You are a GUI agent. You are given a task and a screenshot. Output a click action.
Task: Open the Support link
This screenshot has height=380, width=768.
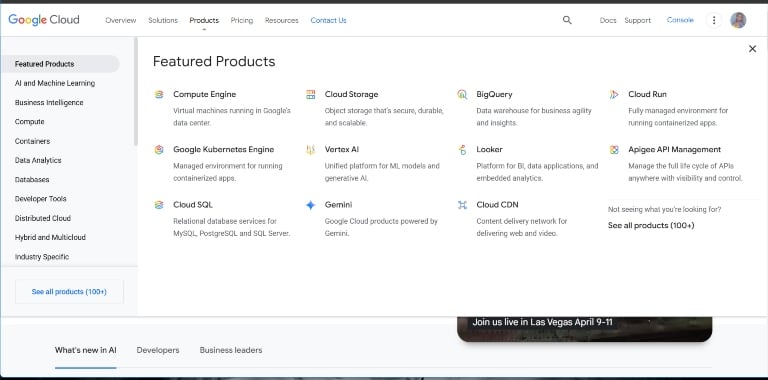637,20
